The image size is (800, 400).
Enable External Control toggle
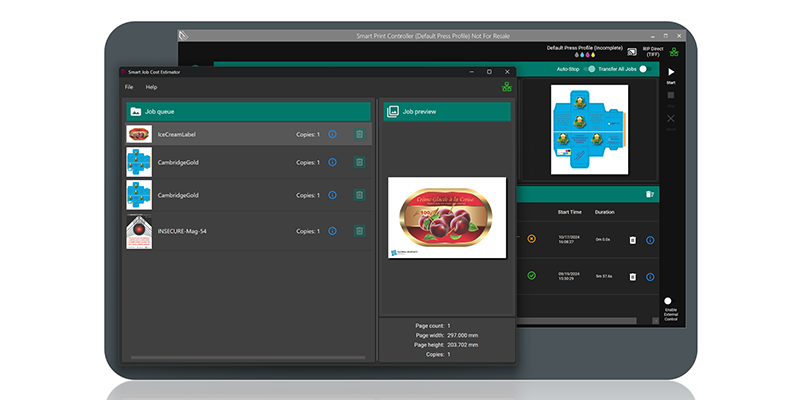pyautogui.click(x=669, y=300)
